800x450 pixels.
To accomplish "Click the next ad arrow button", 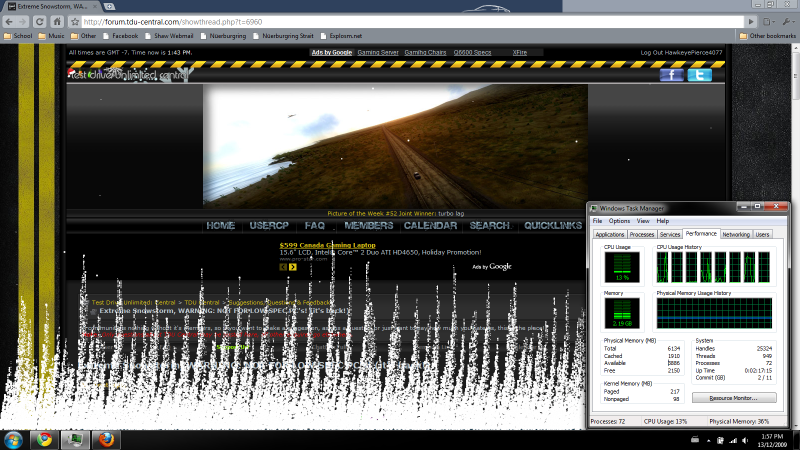I will [x=293, y=267].
